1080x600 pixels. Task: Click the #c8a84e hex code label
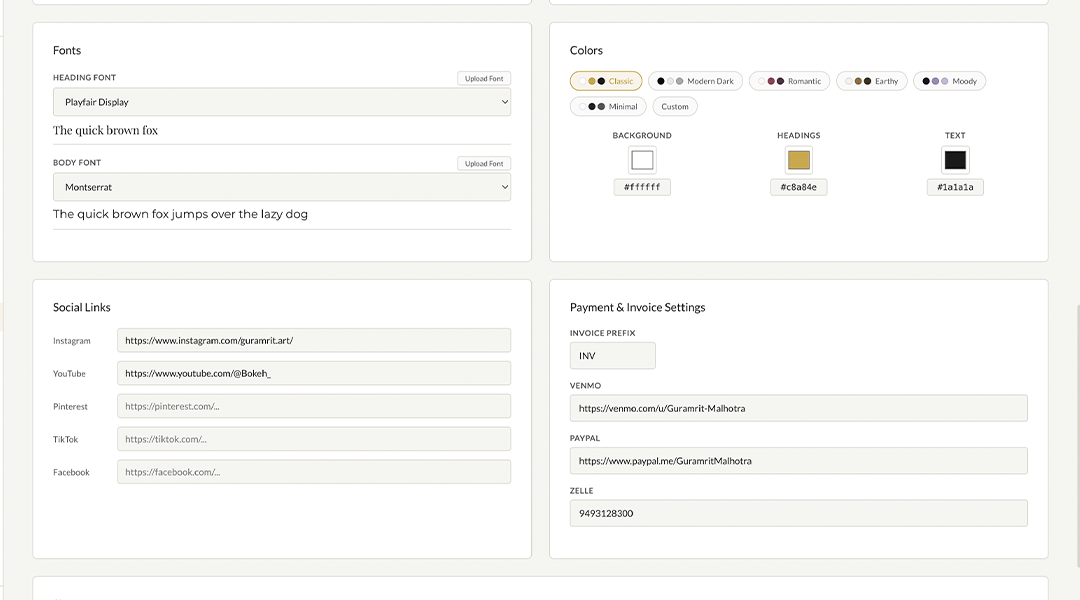click(x=798, y=186)
